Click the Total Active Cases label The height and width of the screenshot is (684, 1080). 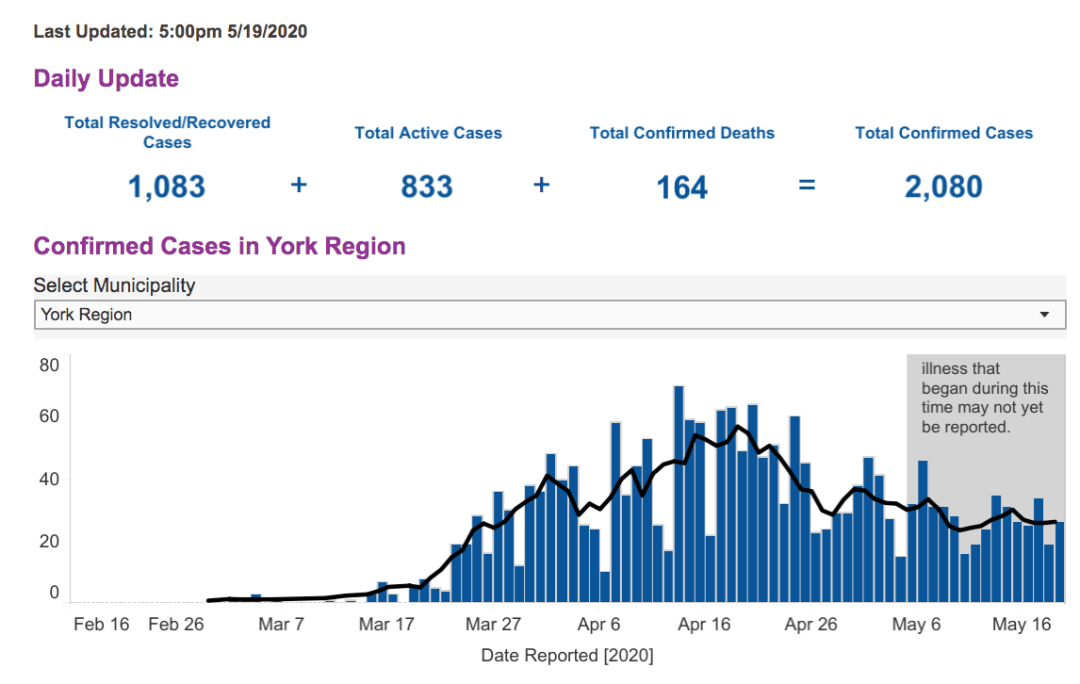pyautogui.click(x=428, y=133)
